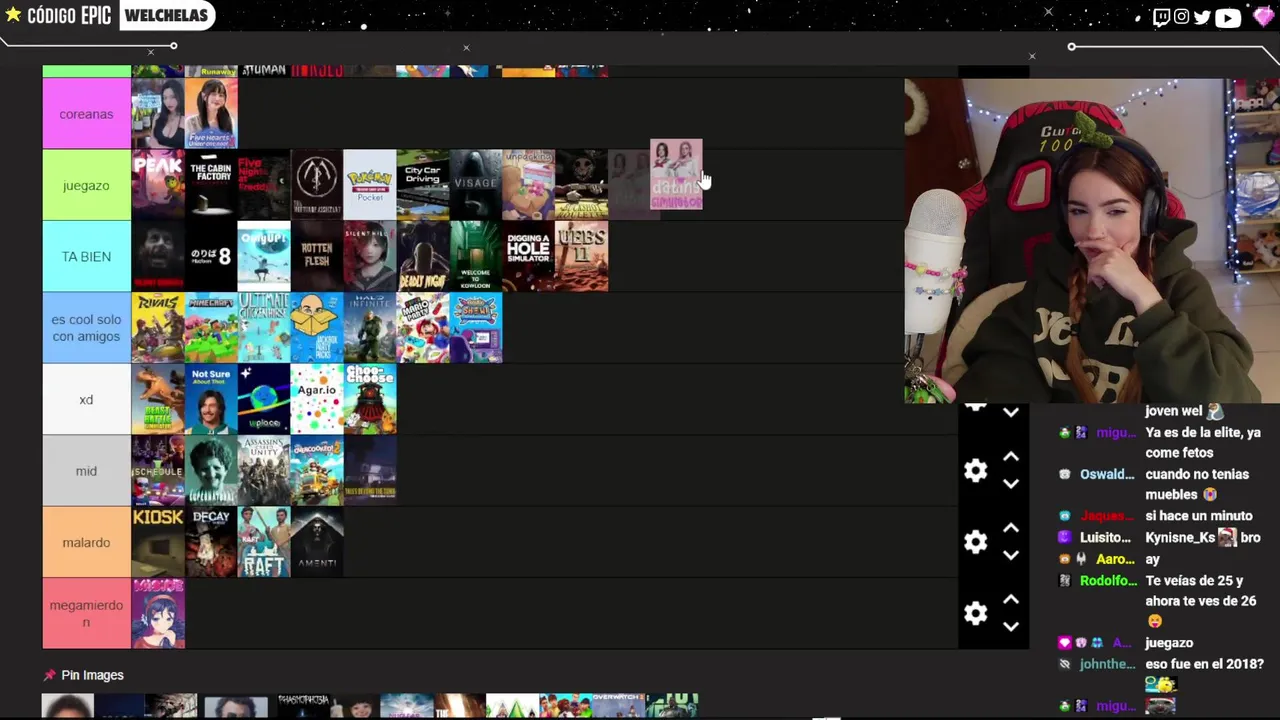This screenshot has width=1280, height=720.
Task: Click the Twitter bird icon in top bar
Action: 1202,17
